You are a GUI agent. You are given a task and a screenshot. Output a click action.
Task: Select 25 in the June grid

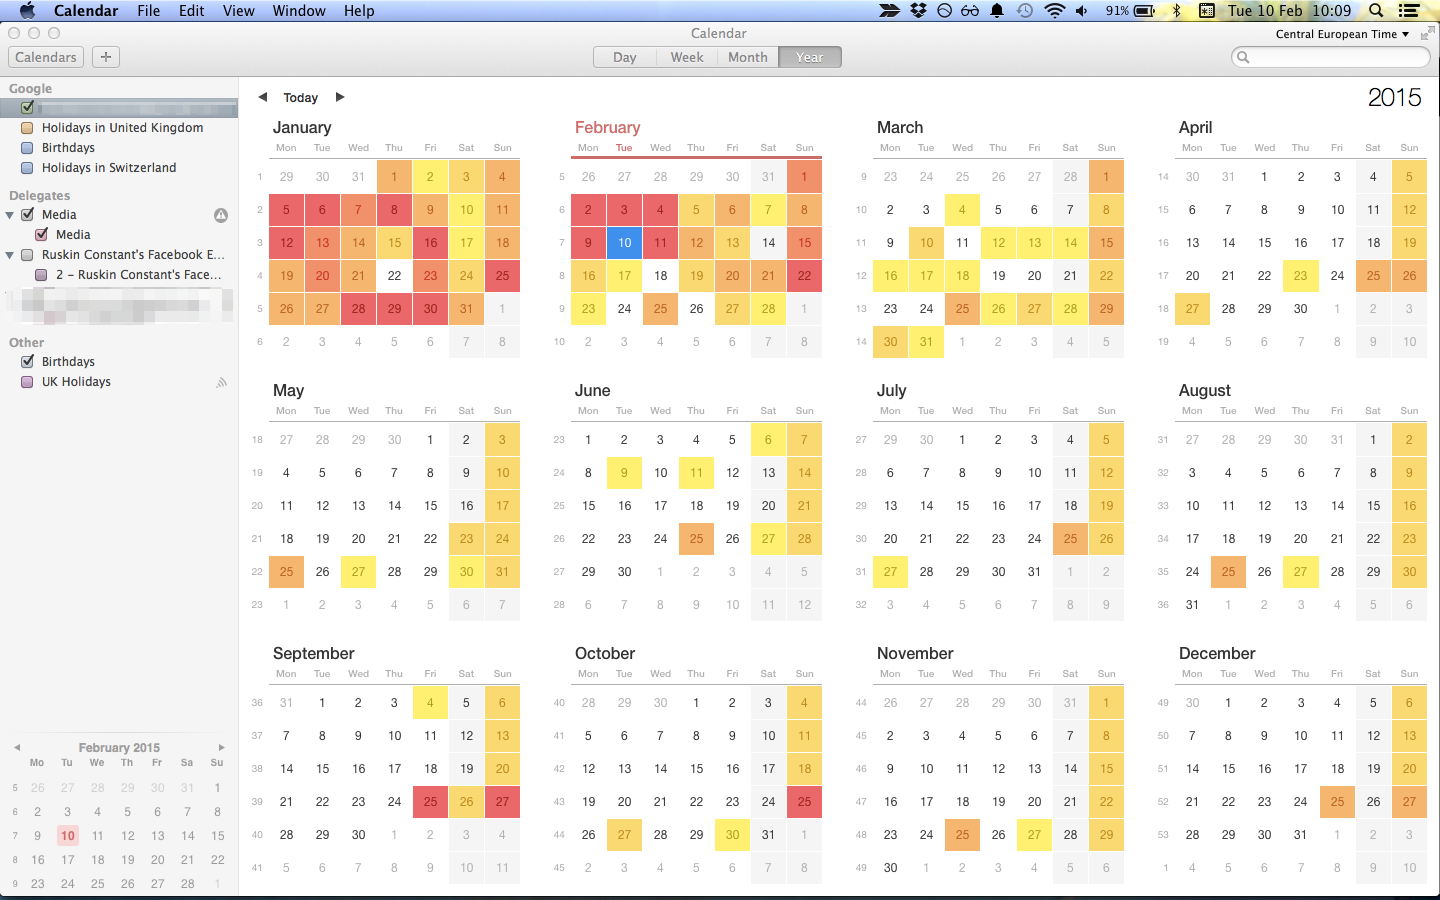[696, 538]
